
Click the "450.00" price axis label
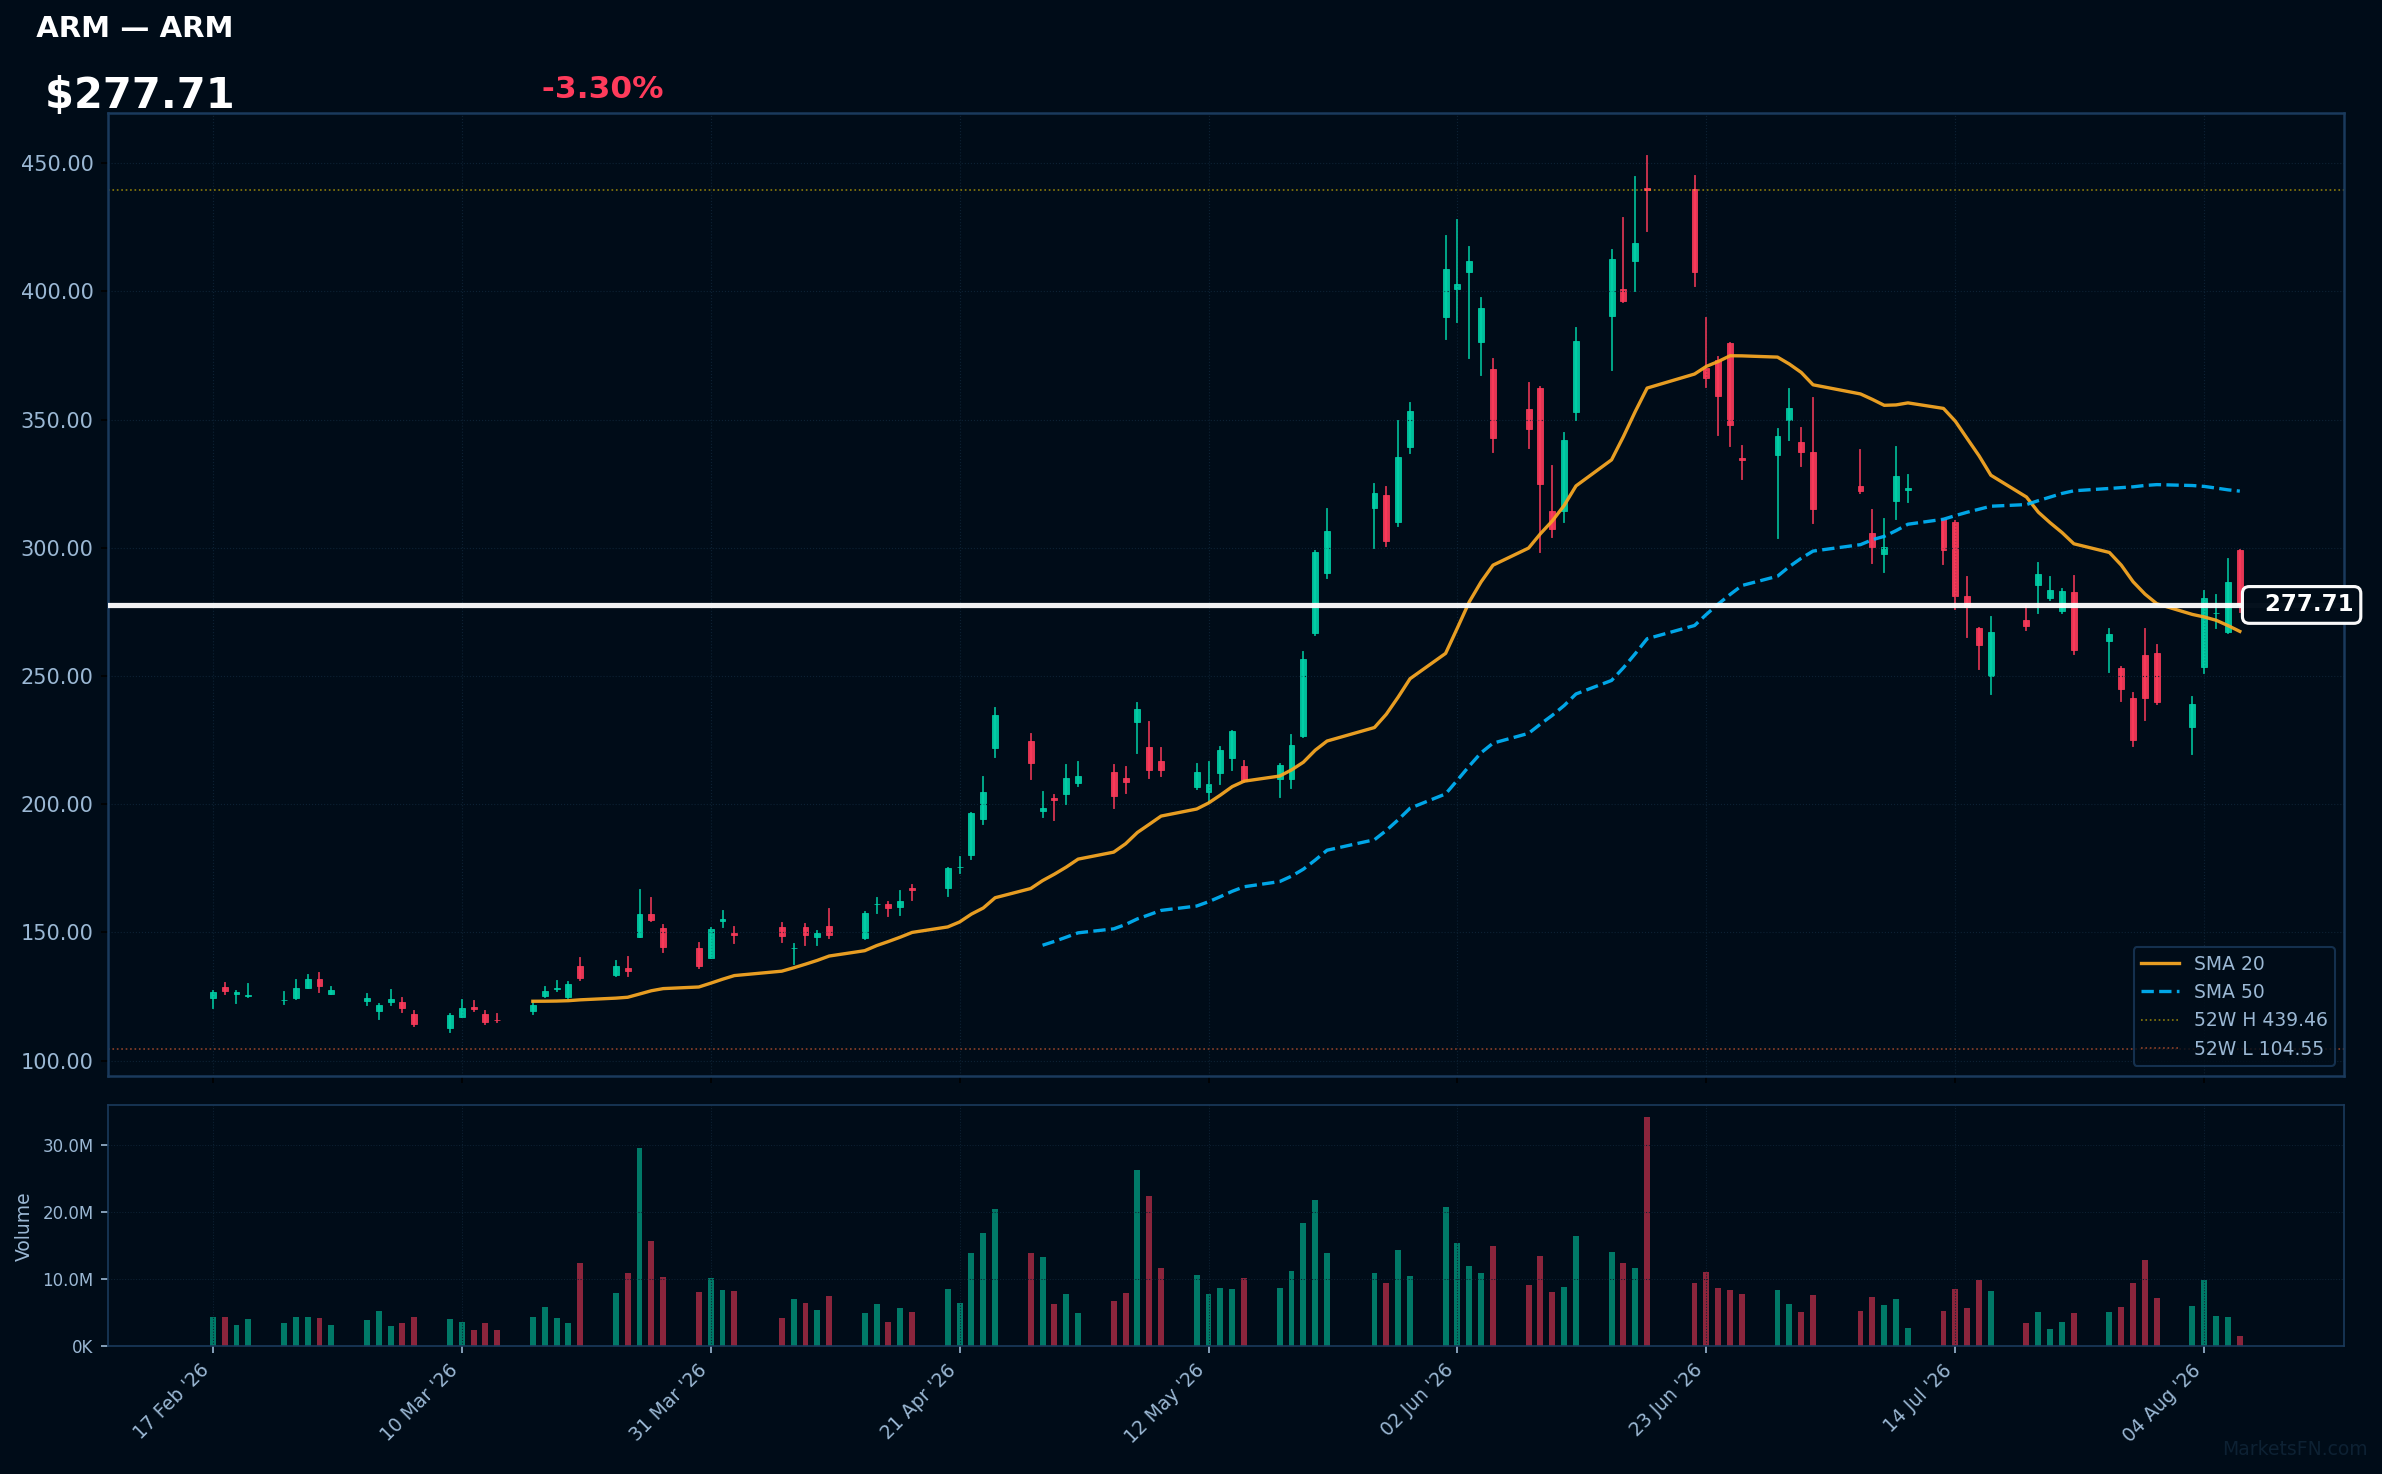pyautogui.click(x=57, y=163)
